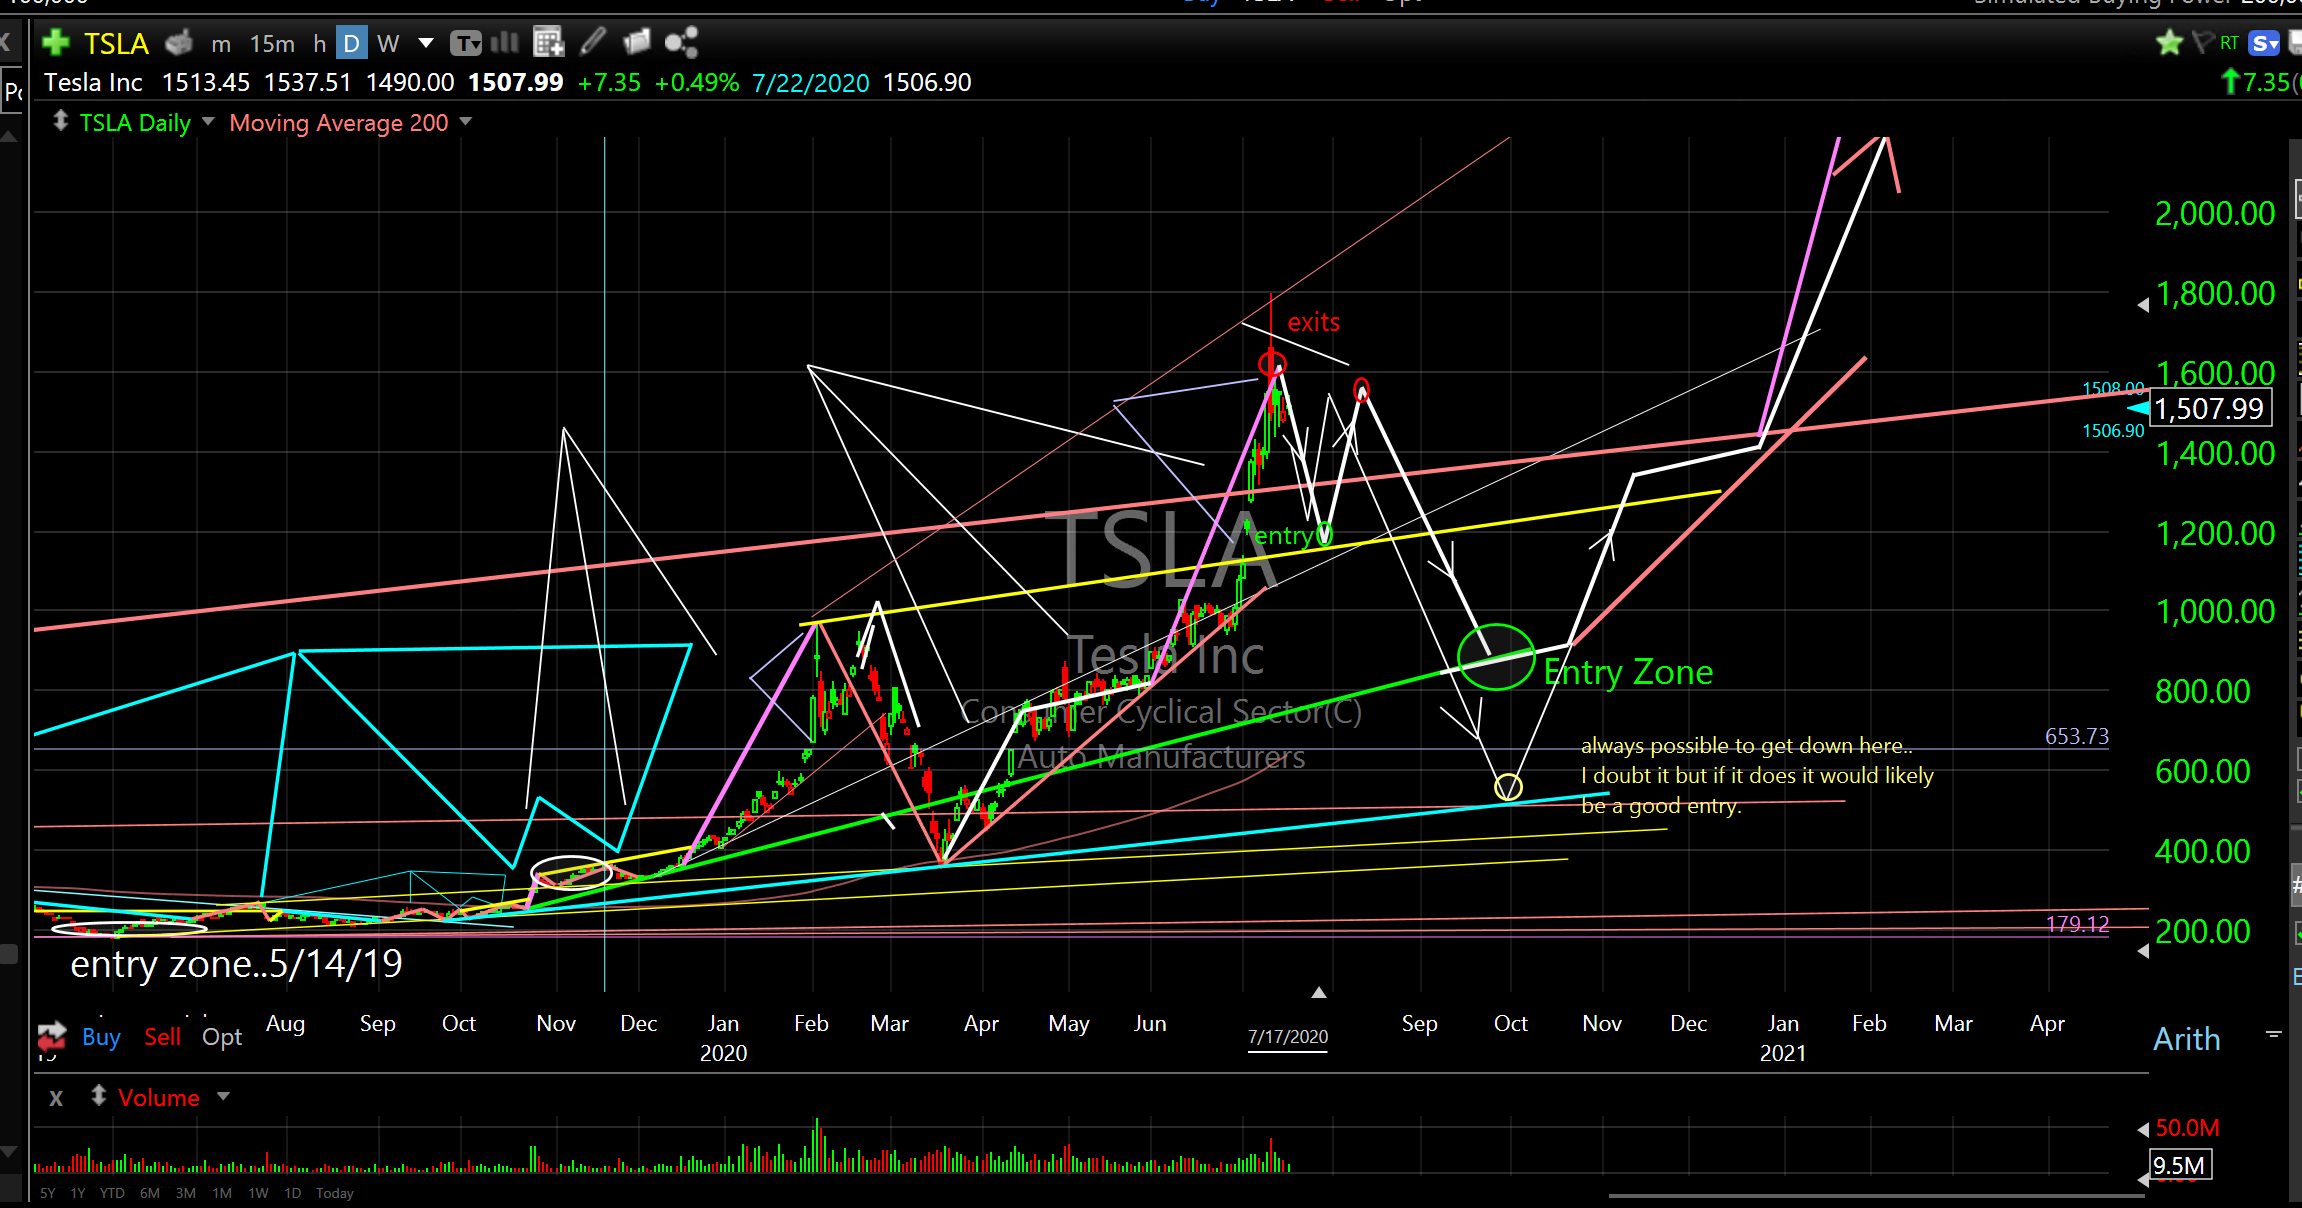Select the Weekly W timeframe
Screen dimensions: 2302x1208
pos(388,44)
